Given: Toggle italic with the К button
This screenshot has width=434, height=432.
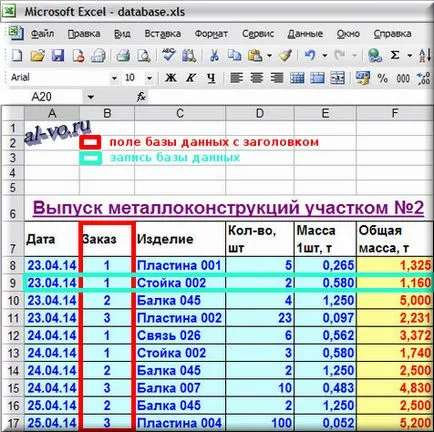Looking at the screenshot, I should pyautogui.click(x=191, y=78).
